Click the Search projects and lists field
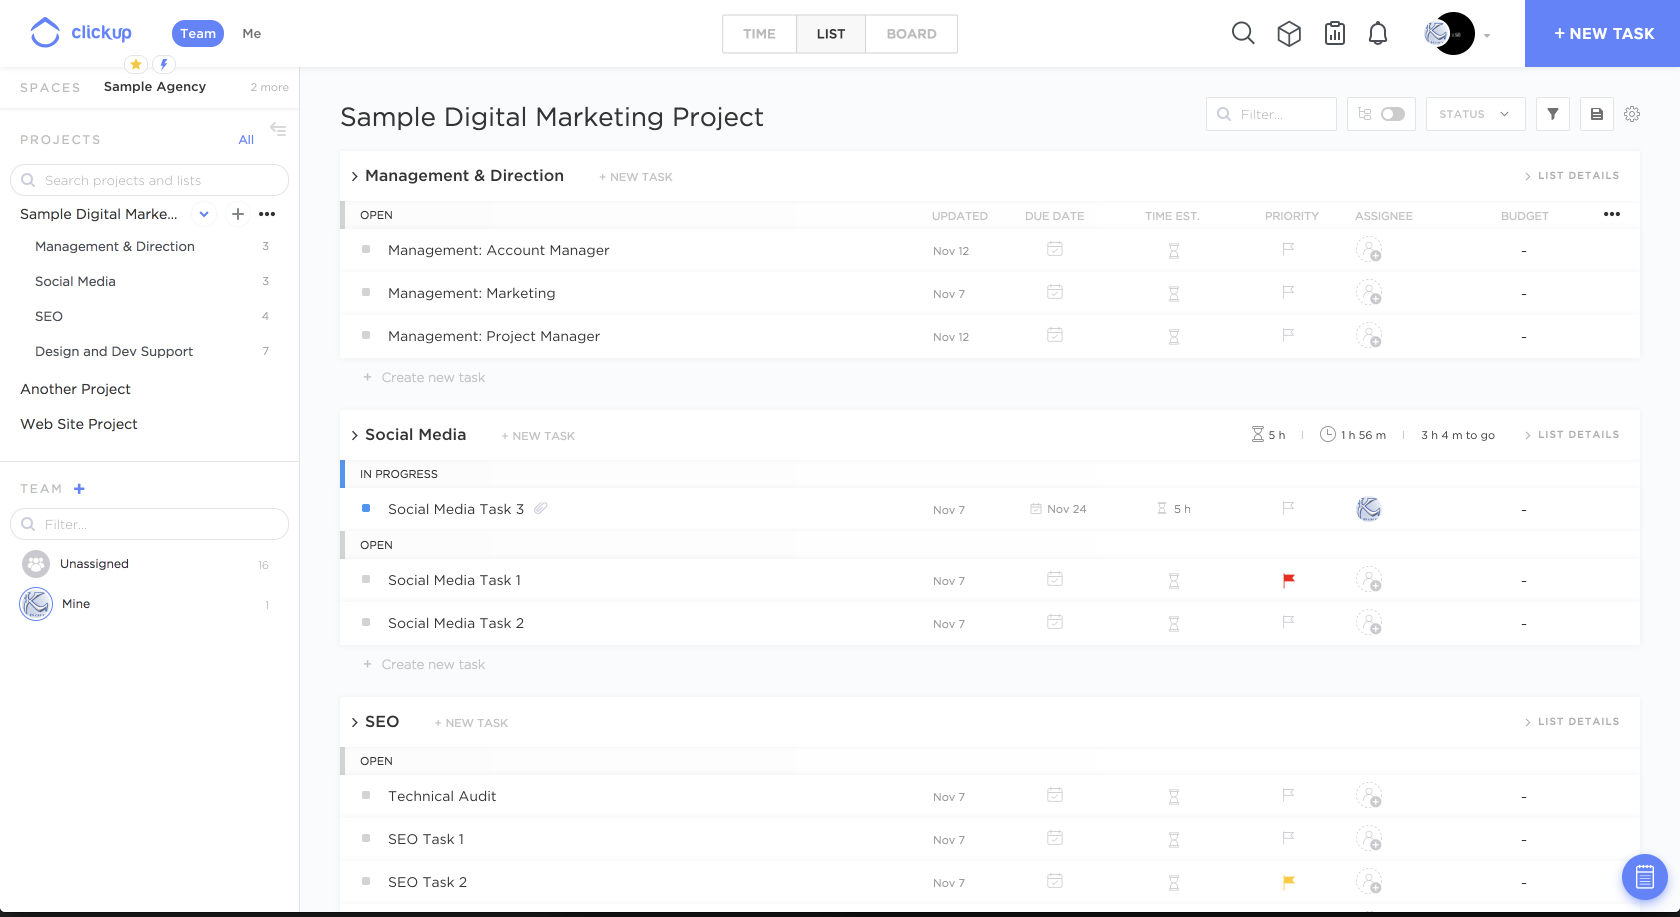Screen dimensions: 1680x917 point(150,180)
